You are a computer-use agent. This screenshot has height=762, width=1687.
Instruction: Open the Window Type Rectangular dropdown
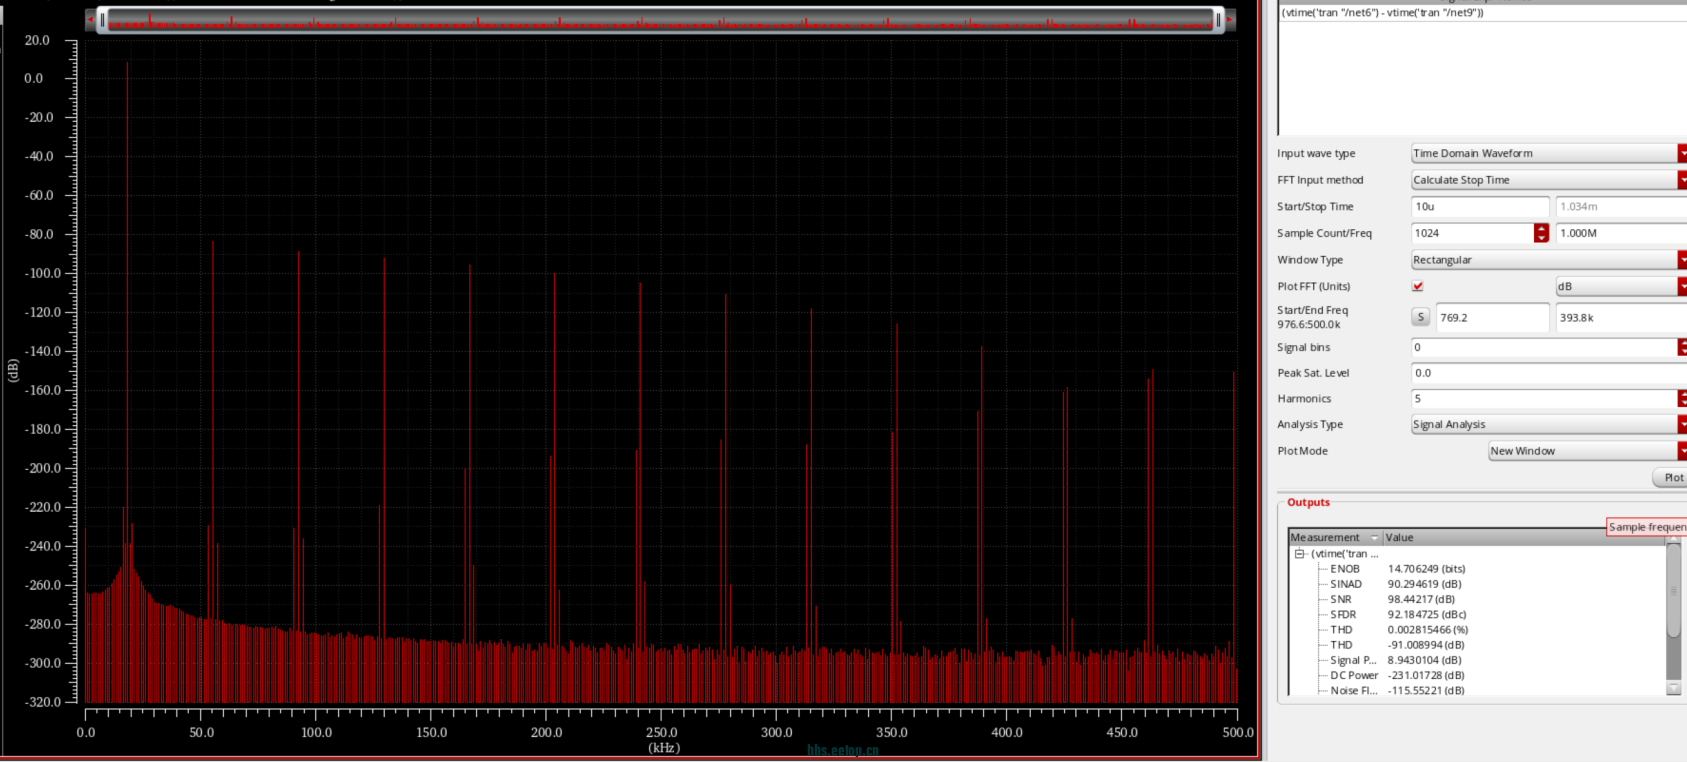coord(1548,260)
